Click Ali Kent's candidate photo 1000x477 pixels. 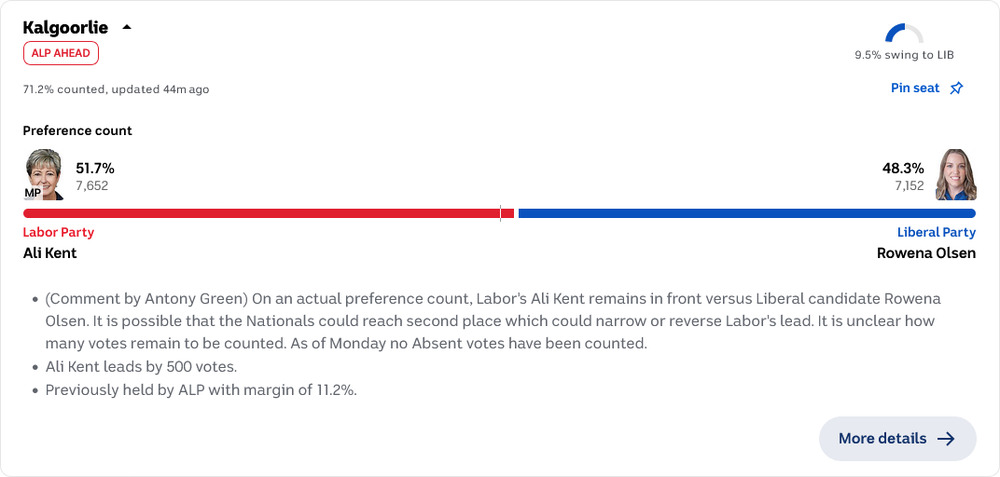pyautogui.click(x=44, y=175)
